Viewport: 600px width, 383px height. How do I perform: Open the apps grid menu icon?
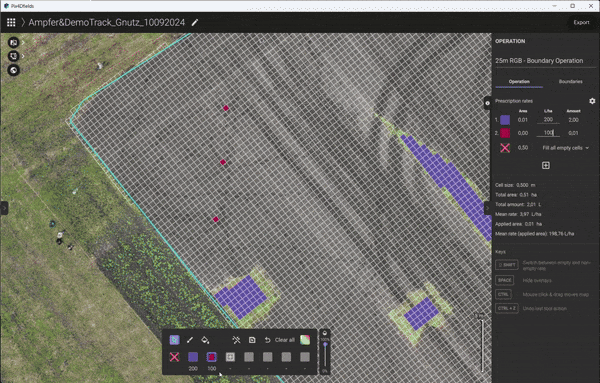pyautogui.click(x=11, y=23)
